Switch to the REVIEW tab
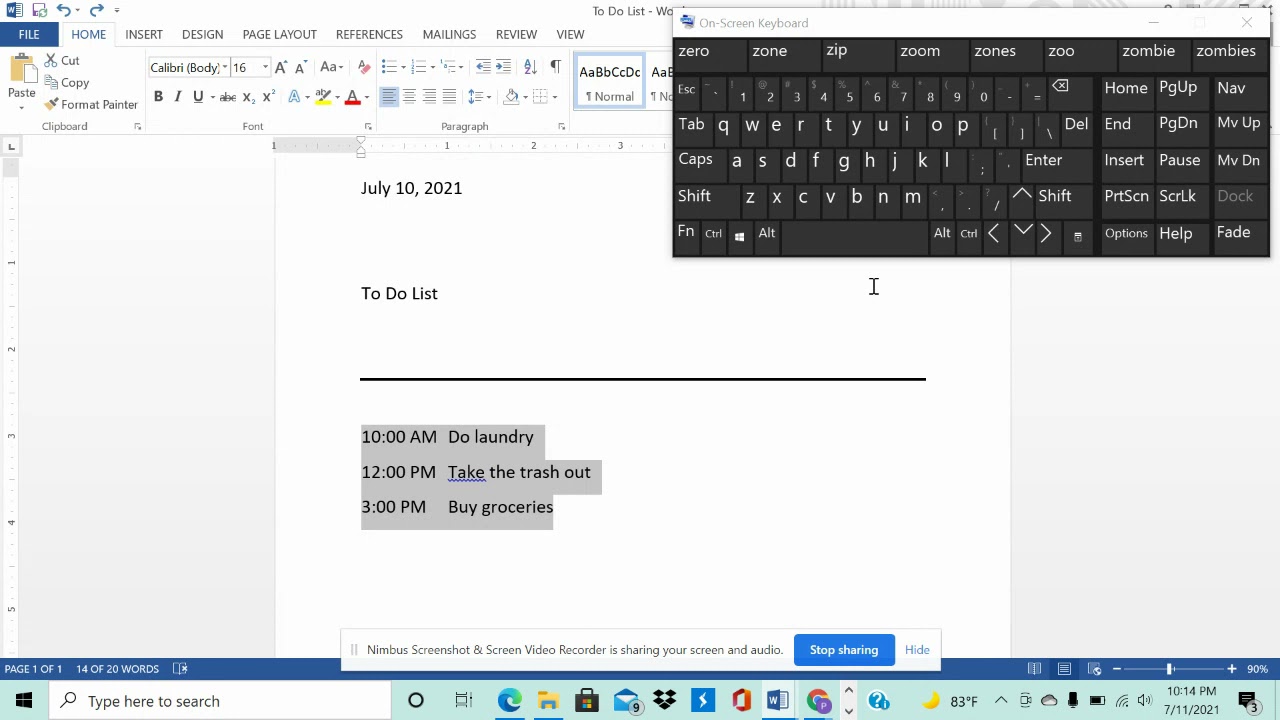 [516, 35]
